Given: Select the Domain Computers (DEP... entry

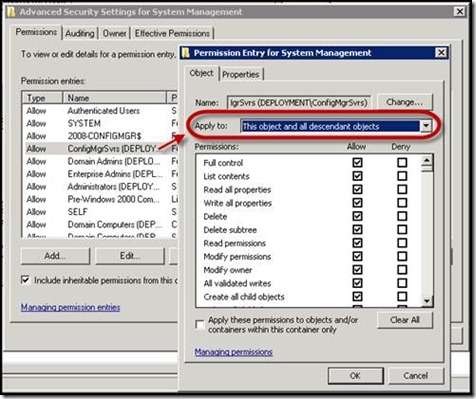Looking at the screenshot, I should (100, 225).
